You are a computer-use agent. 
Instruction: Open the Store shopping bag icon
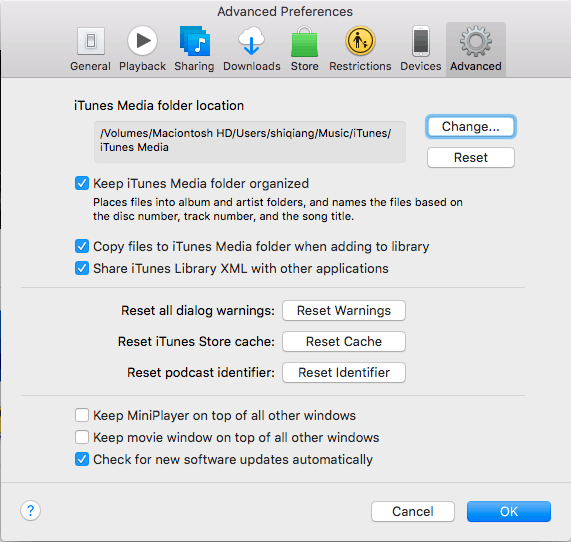[x=304, y=41]
